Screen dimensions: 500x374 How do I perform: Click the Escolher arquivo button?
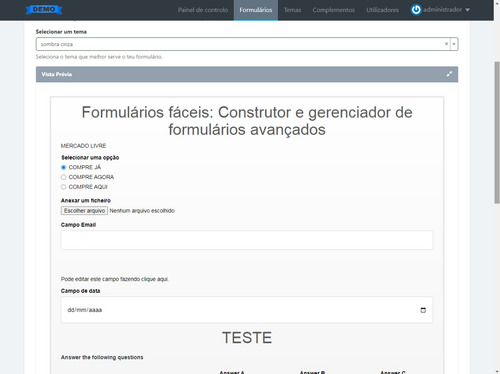tap(84, 211)
